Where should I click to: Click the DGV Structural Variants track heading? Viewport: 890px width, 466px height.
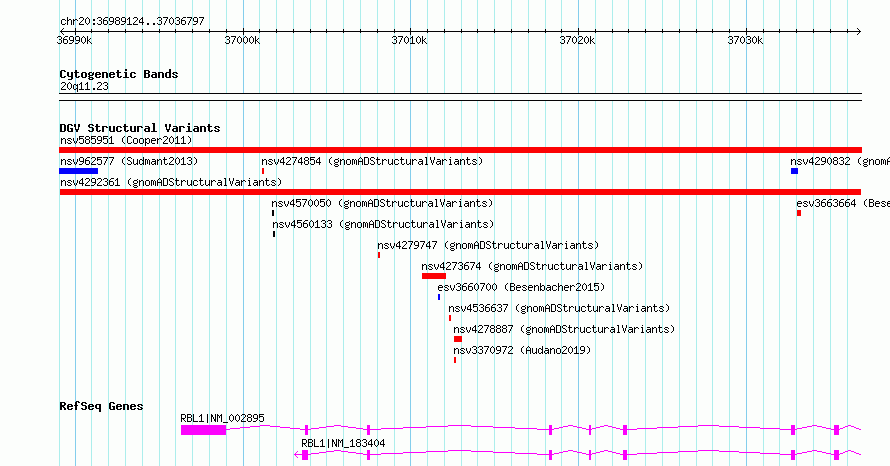tap(140, 128)
